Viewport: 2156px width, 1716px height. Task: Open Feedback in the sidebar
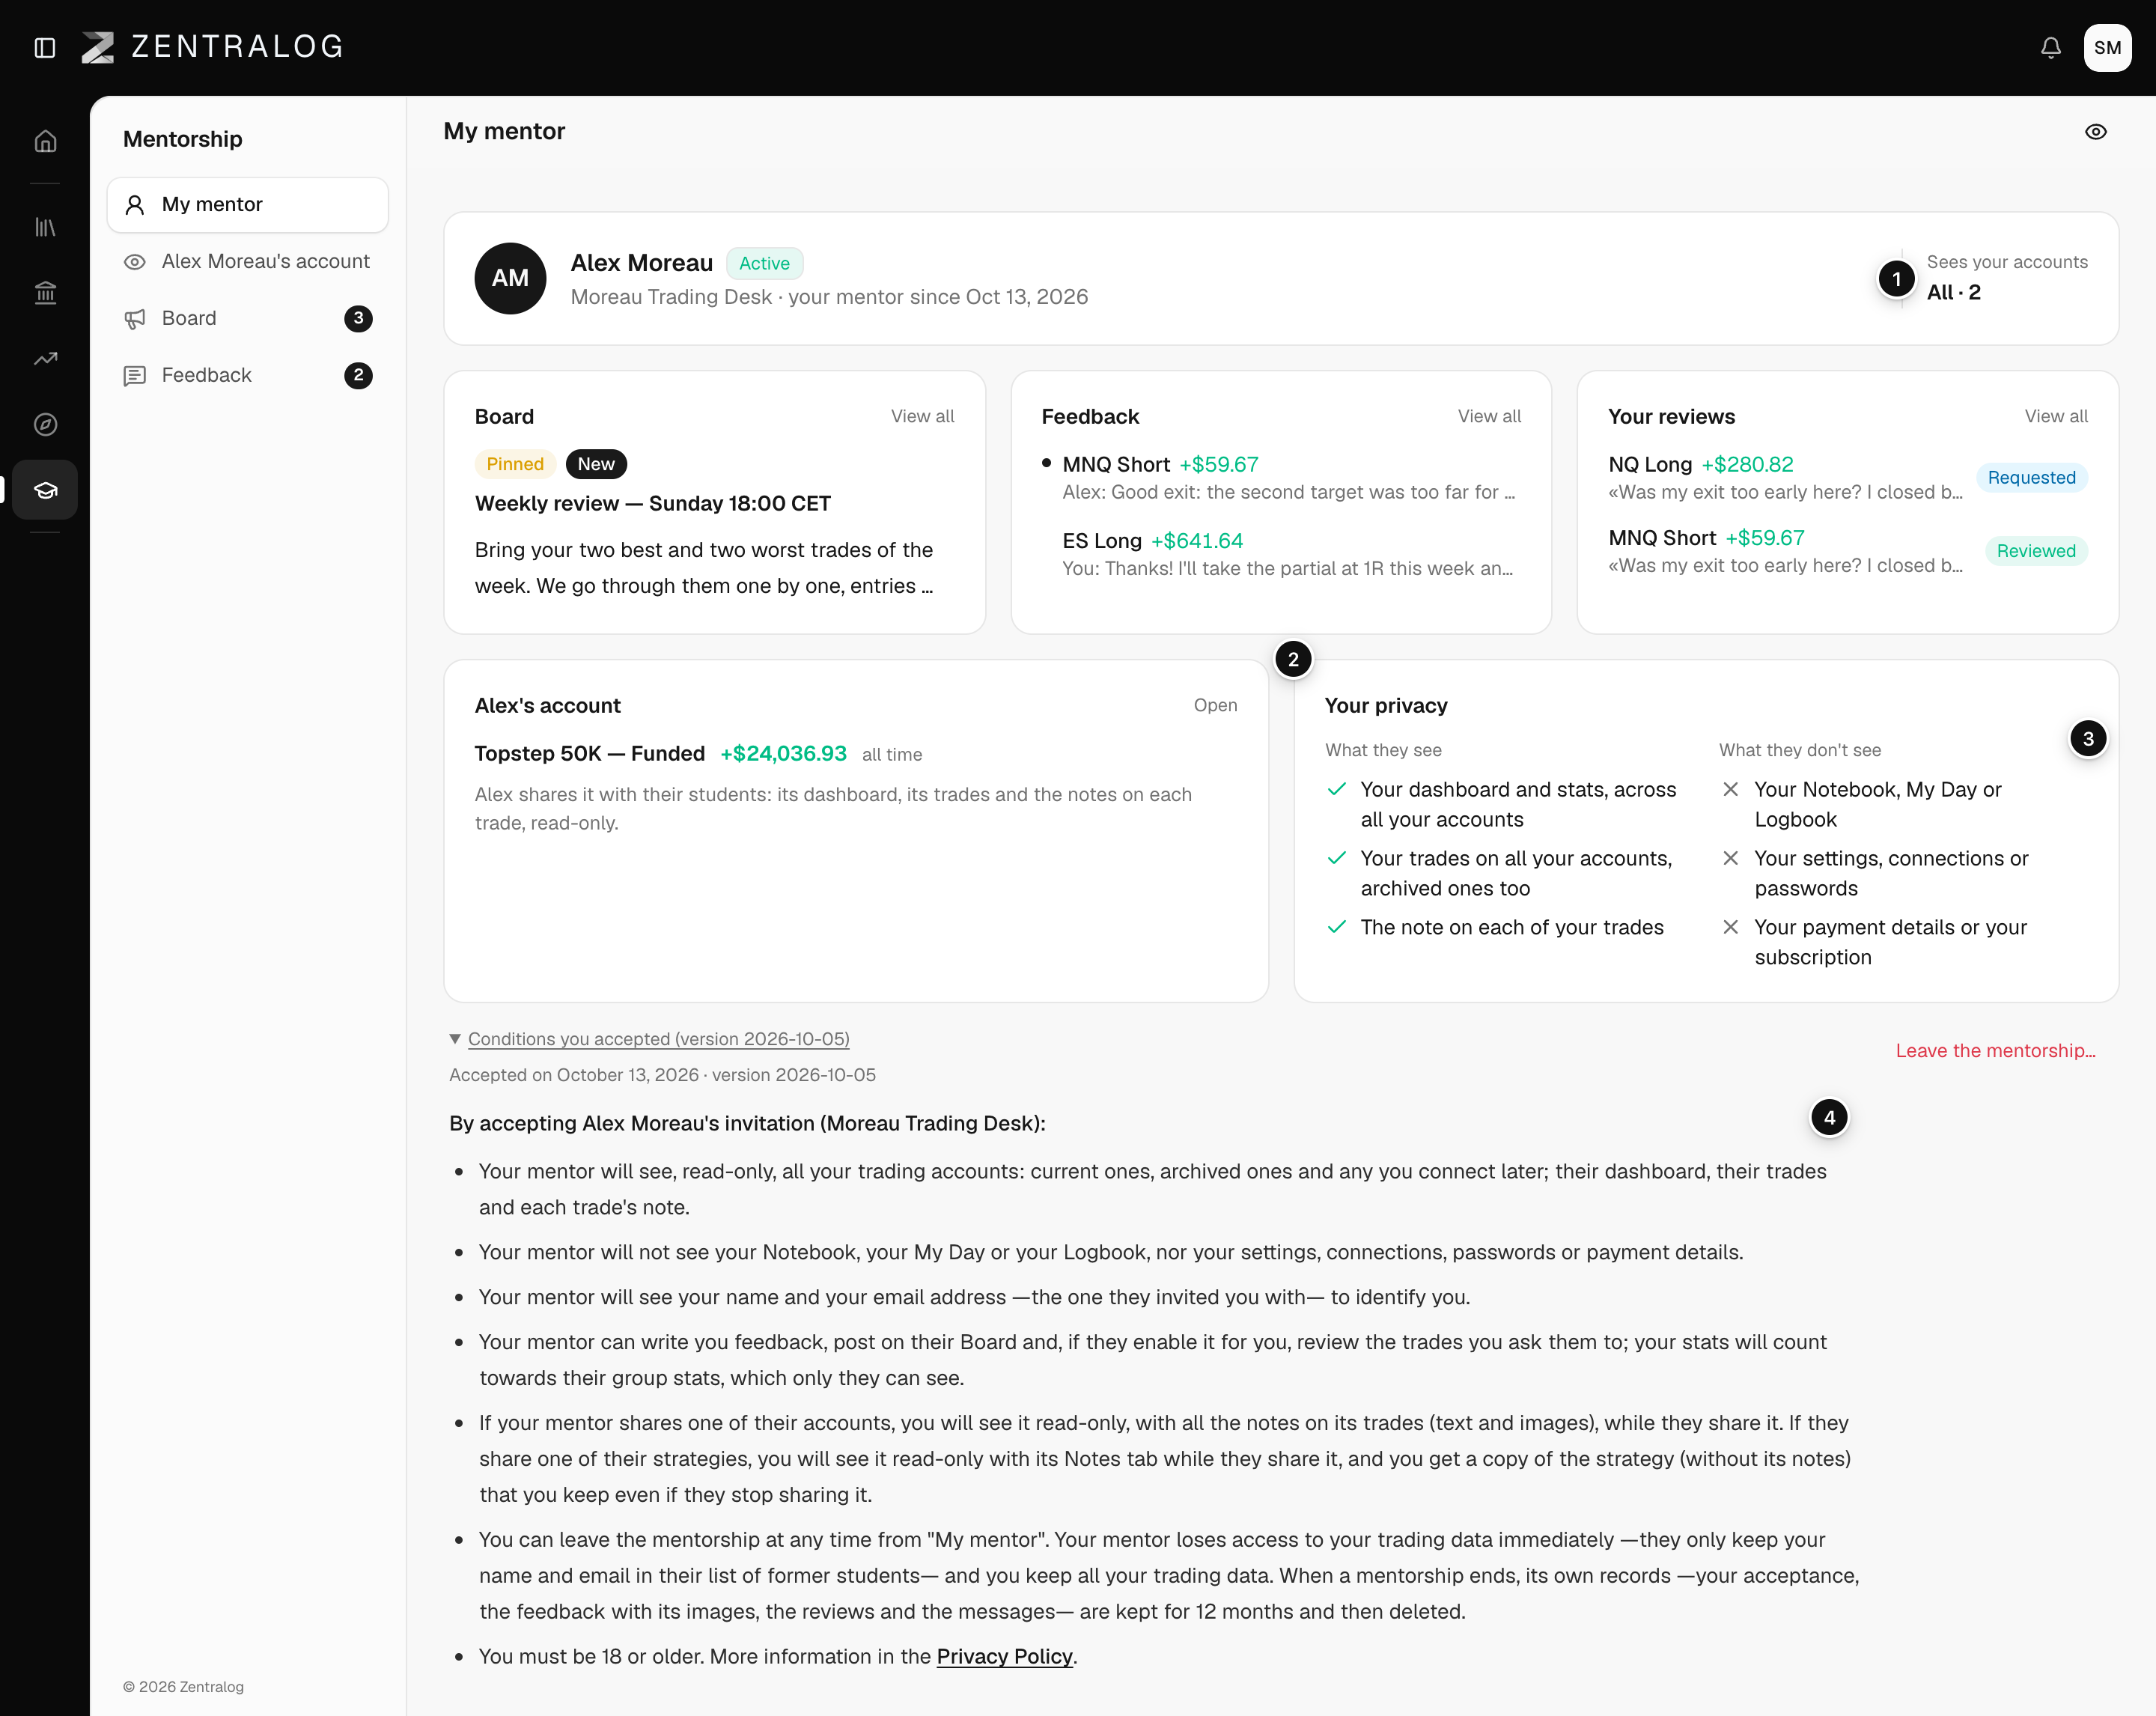(x=247, y=375)
